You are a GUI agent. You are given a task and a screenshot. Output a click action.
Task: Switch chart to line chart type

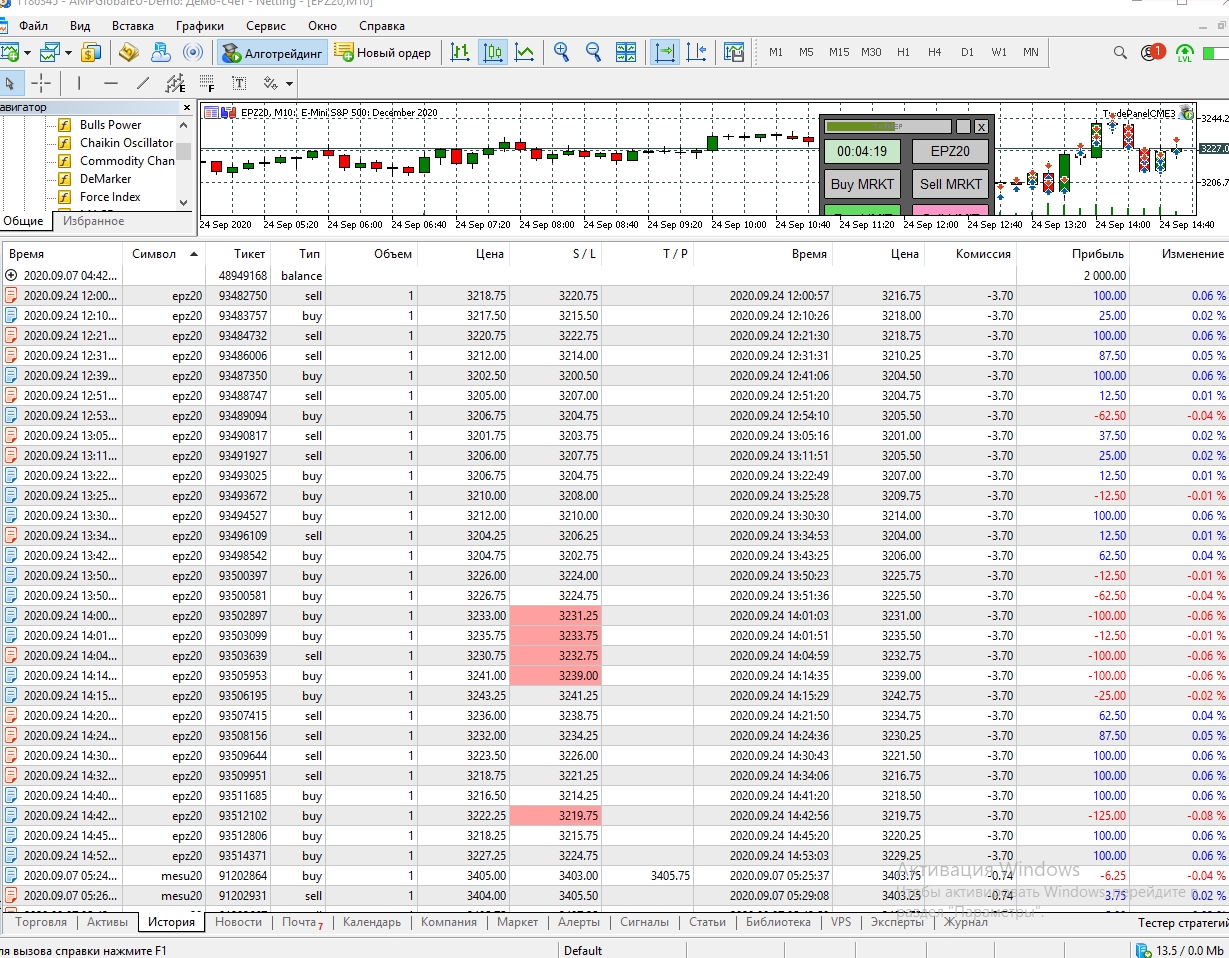click(x=524, y=52)
